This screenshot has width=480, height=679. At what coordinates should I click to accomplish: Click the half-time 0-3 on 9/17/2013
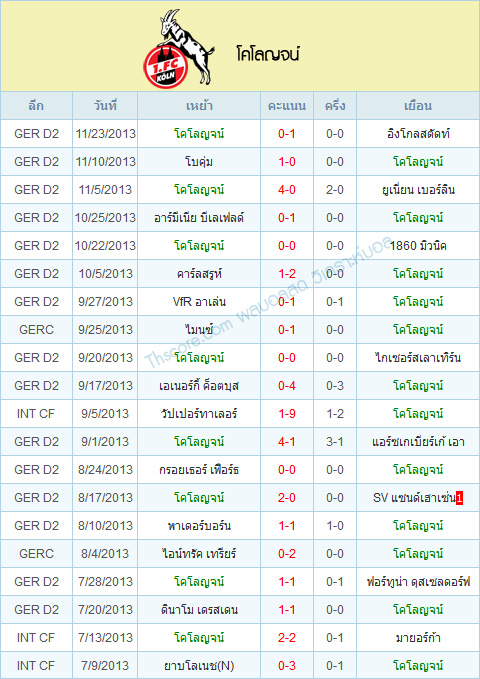[x=335, y=386]
